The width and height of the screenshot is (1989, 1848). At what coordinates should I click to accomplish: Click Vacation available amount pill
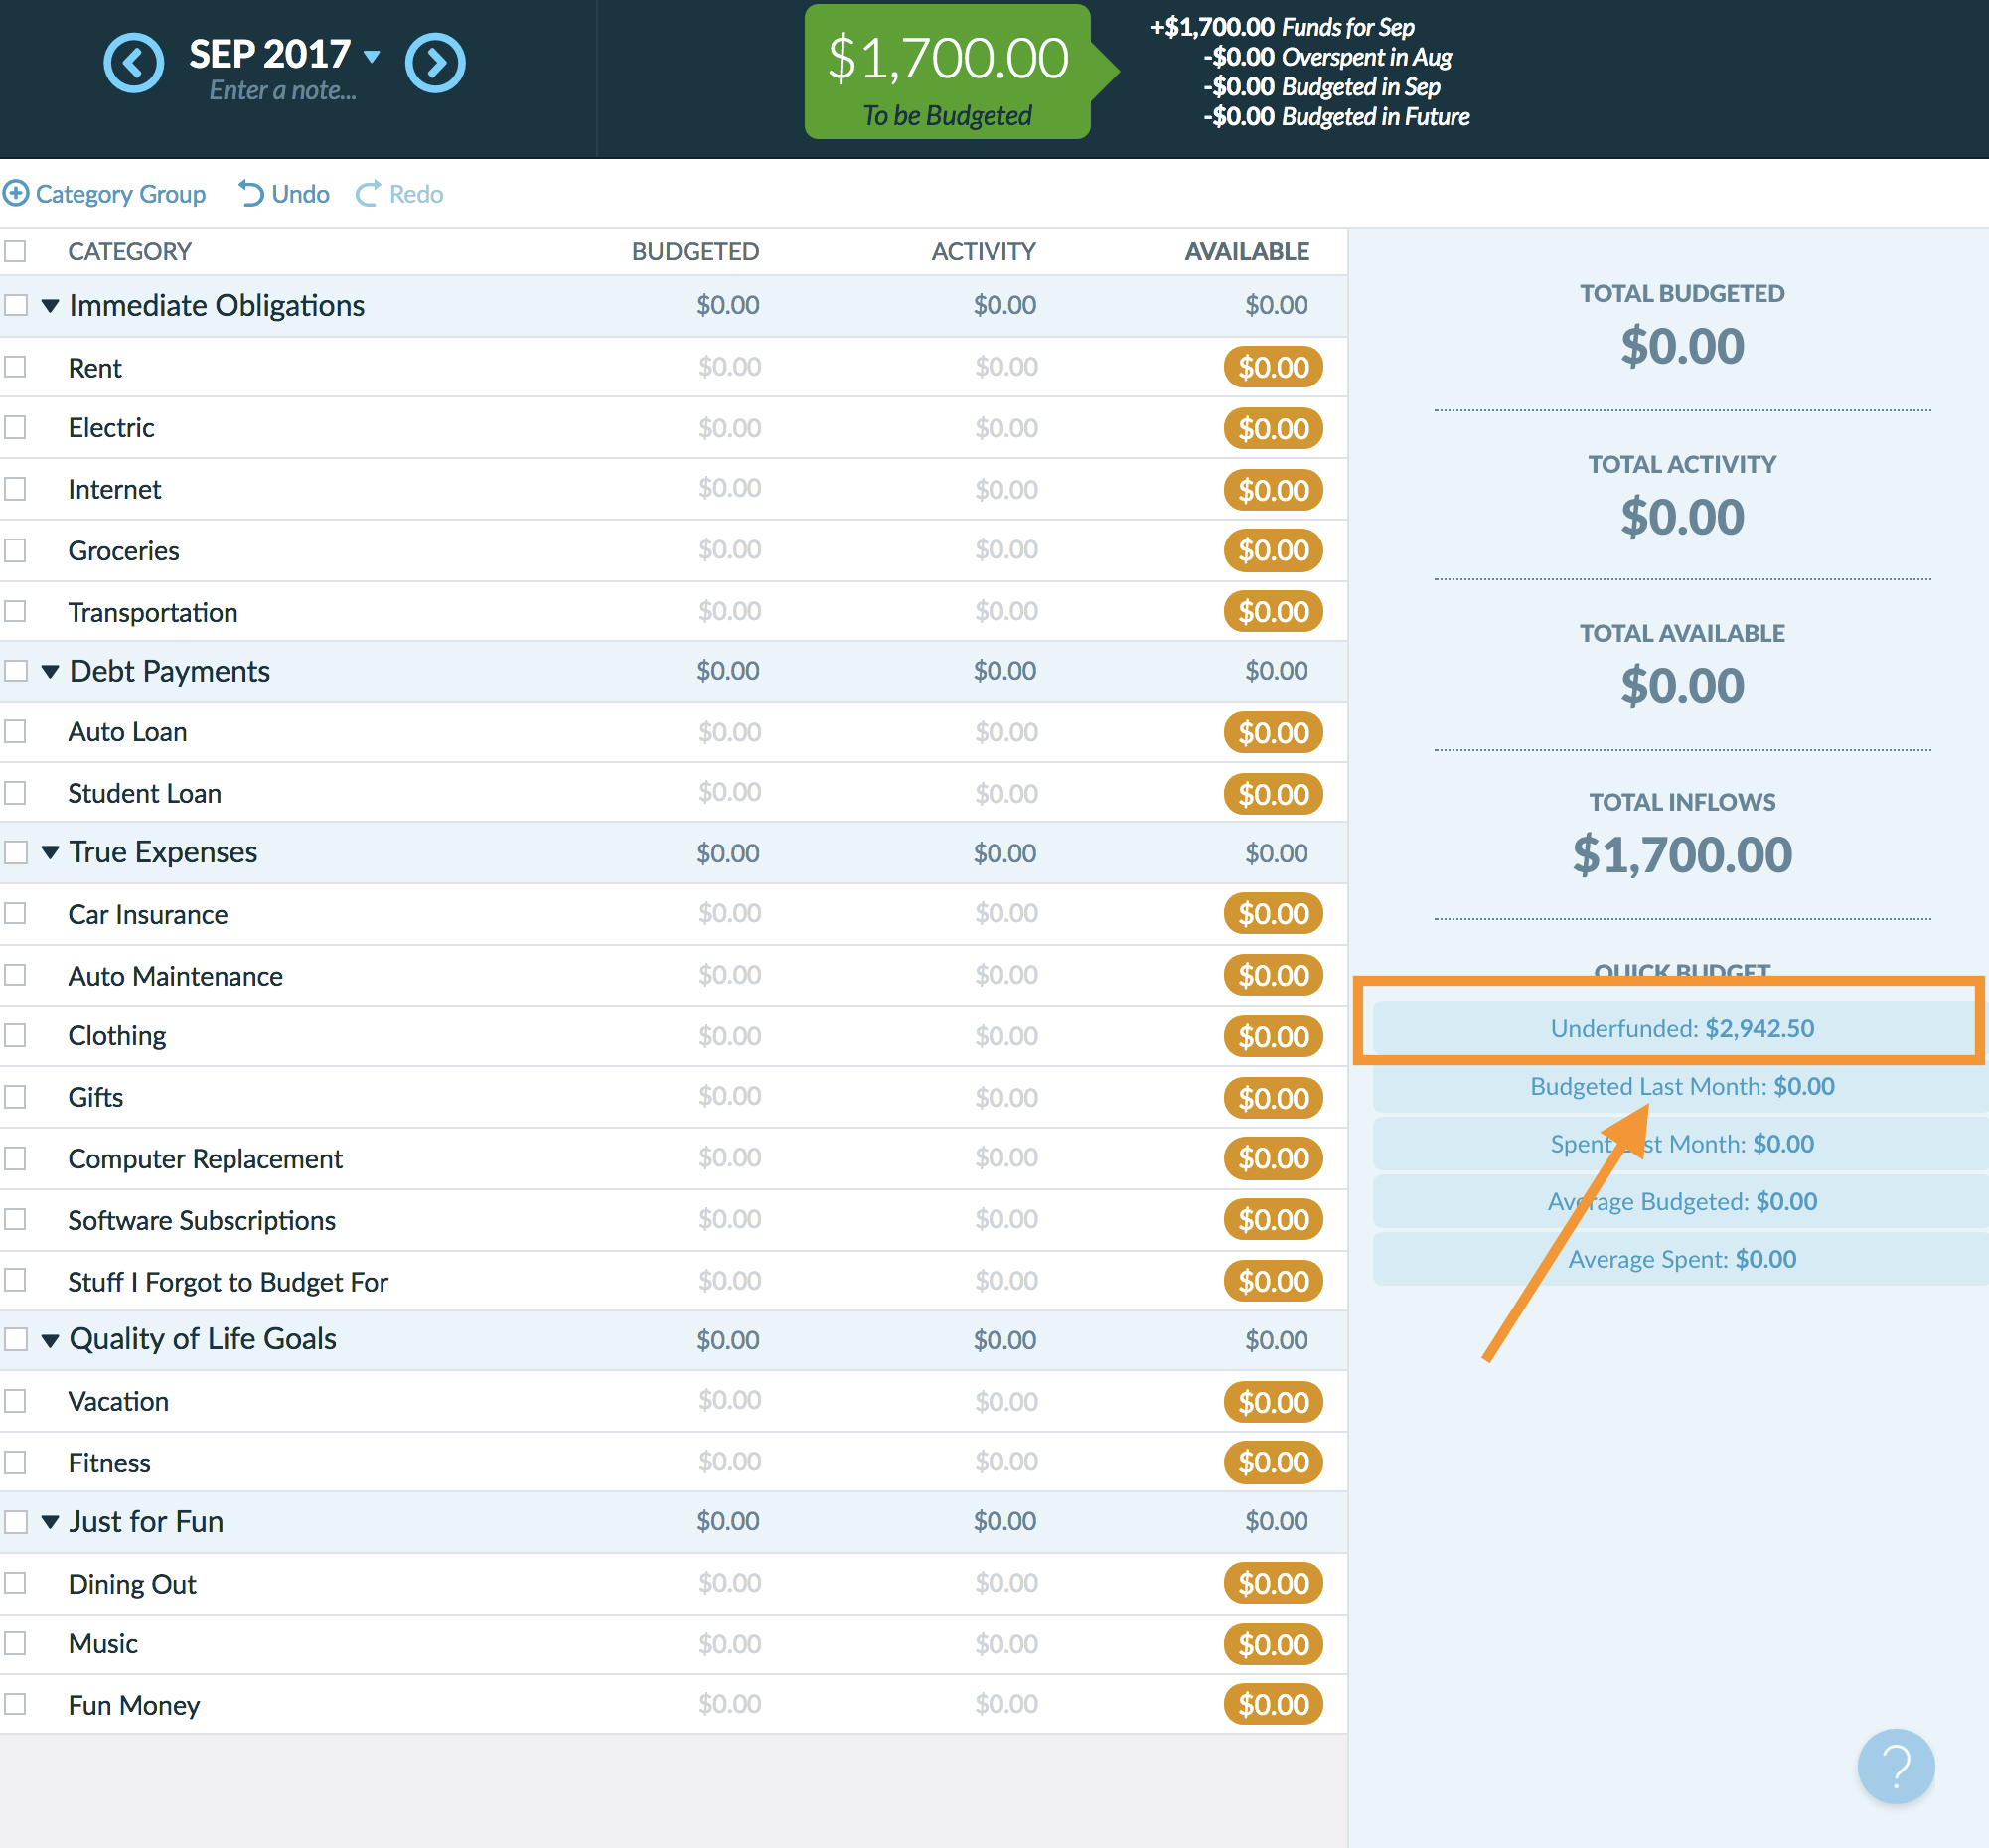[1273, 1402]
